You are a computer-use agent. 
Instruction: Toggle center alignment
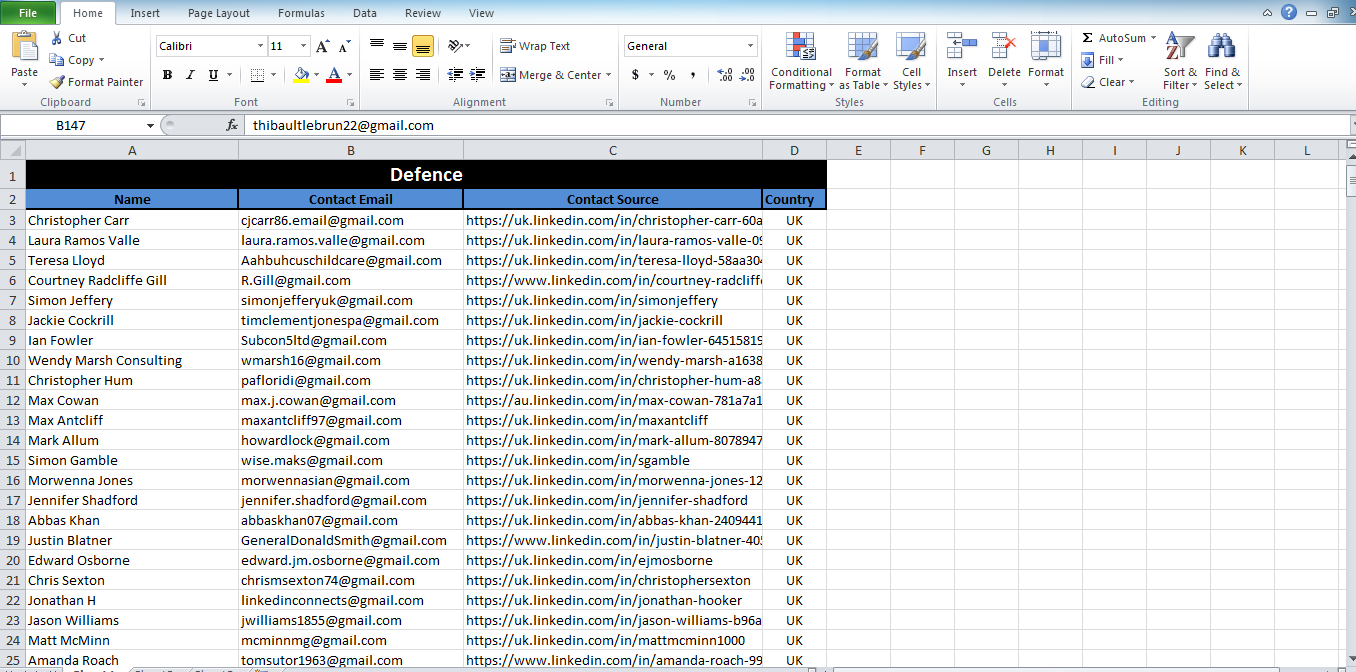pos(399,74)
